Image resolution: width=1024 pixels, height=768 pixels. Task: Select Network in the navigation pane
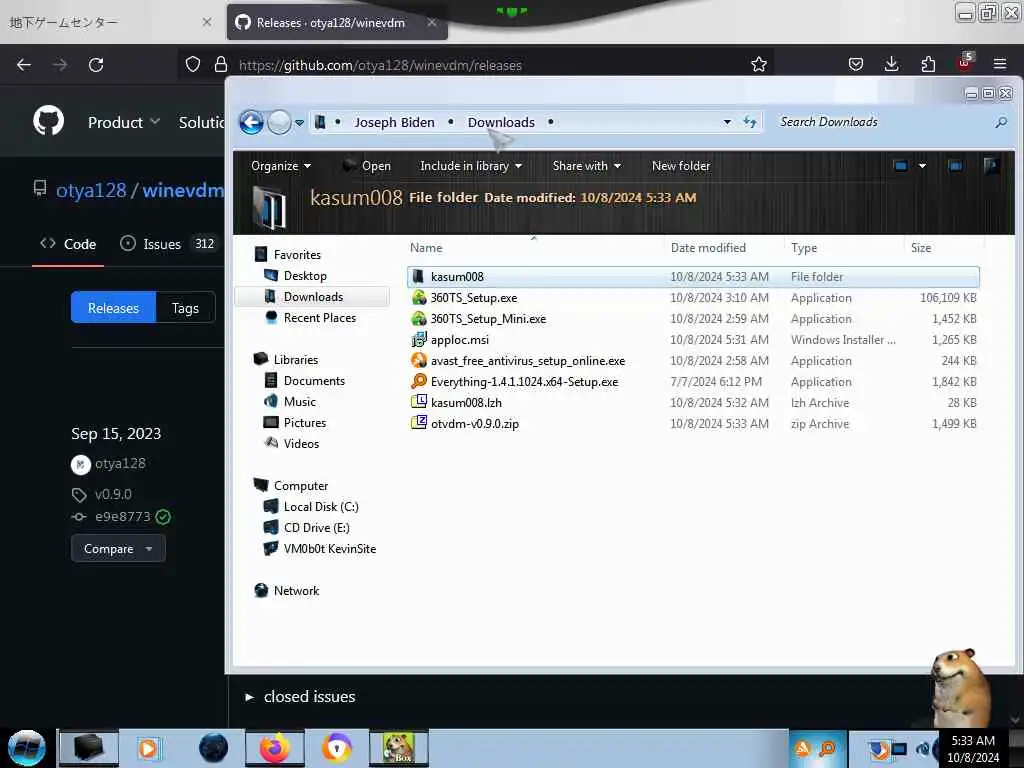coord(296,590)
